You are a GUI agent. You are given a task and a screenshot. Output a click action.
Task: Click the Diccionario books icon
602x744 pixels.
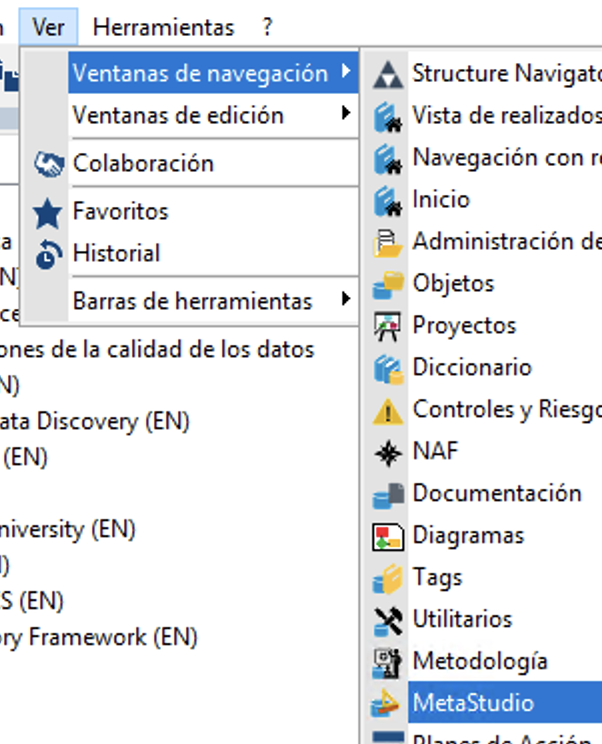coord(388,369)
